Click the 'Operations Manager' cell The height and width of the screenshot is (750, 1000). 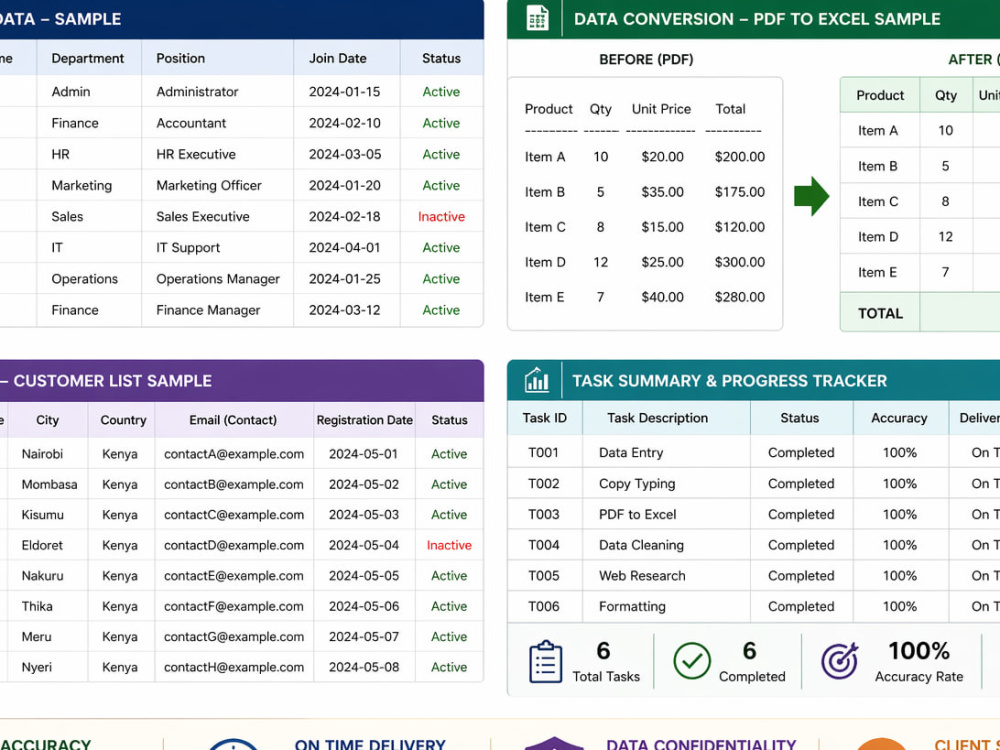click(x=217, y=279)
